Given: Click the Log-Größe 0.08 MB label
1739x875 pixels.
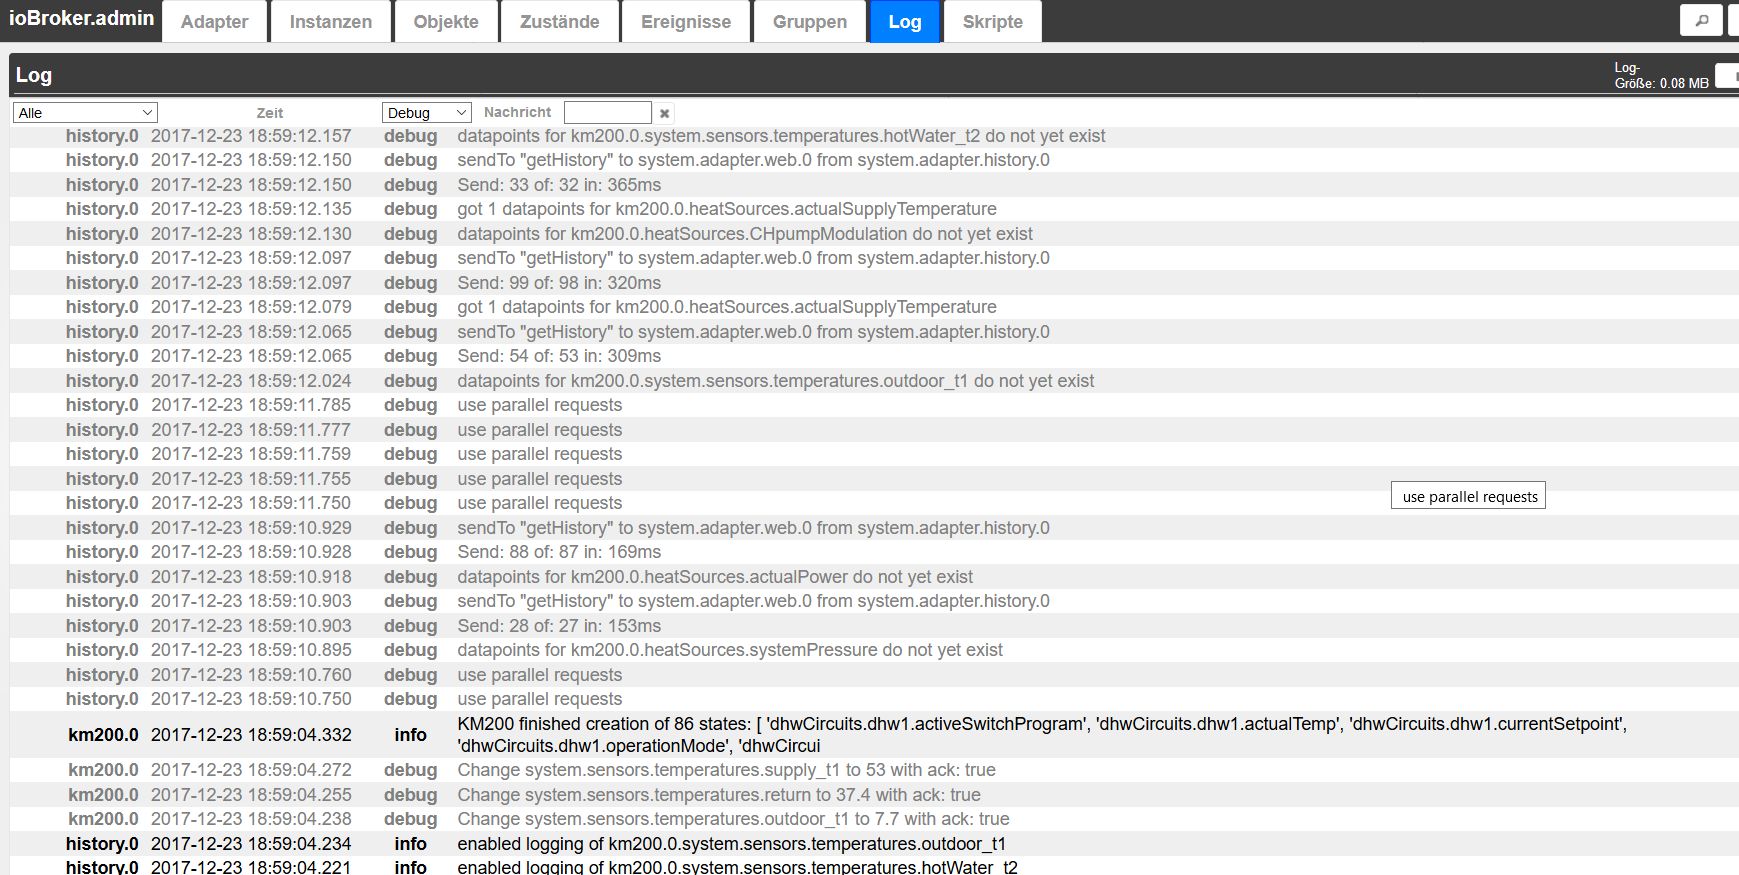Looking at the screenshot, I should (x=1661, y=75).
